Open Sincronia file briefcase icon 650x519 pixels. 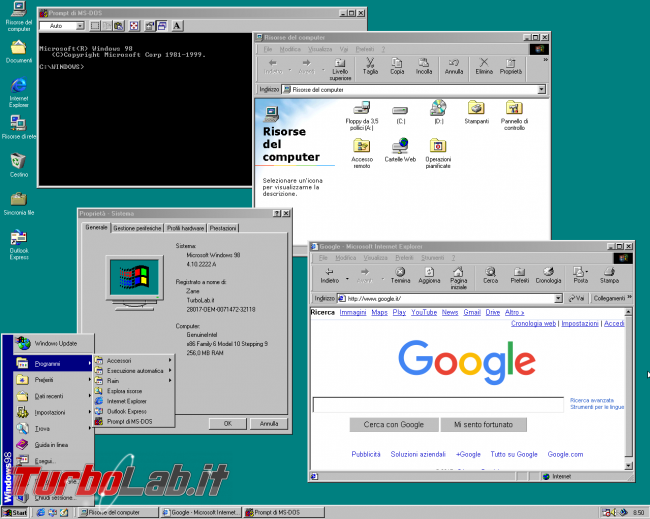19,204
